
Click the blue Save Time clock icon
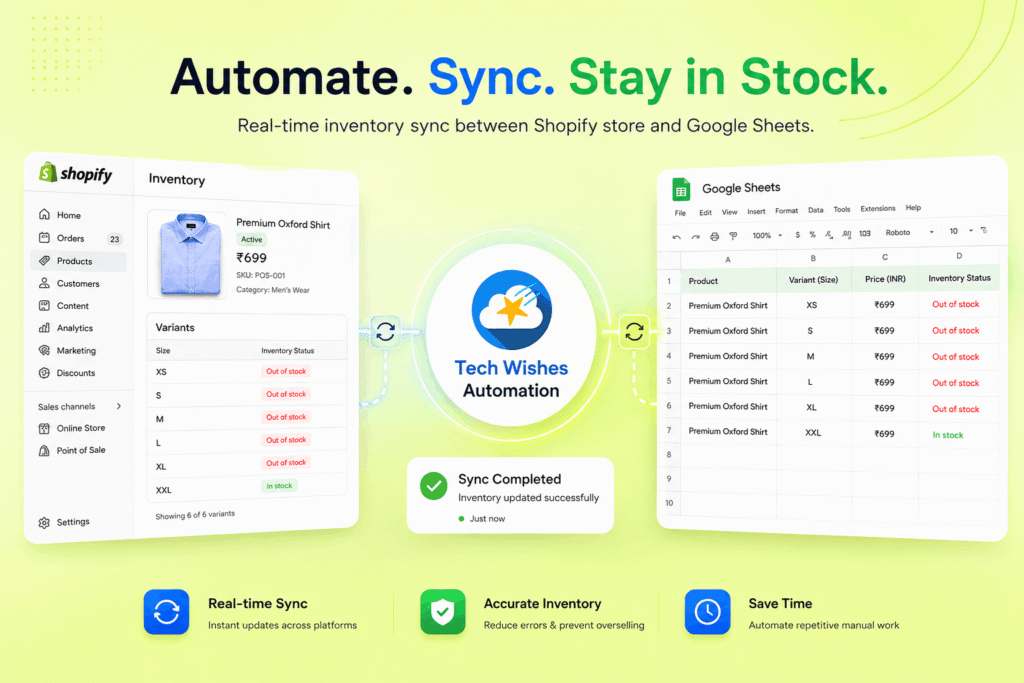point(707,612)
